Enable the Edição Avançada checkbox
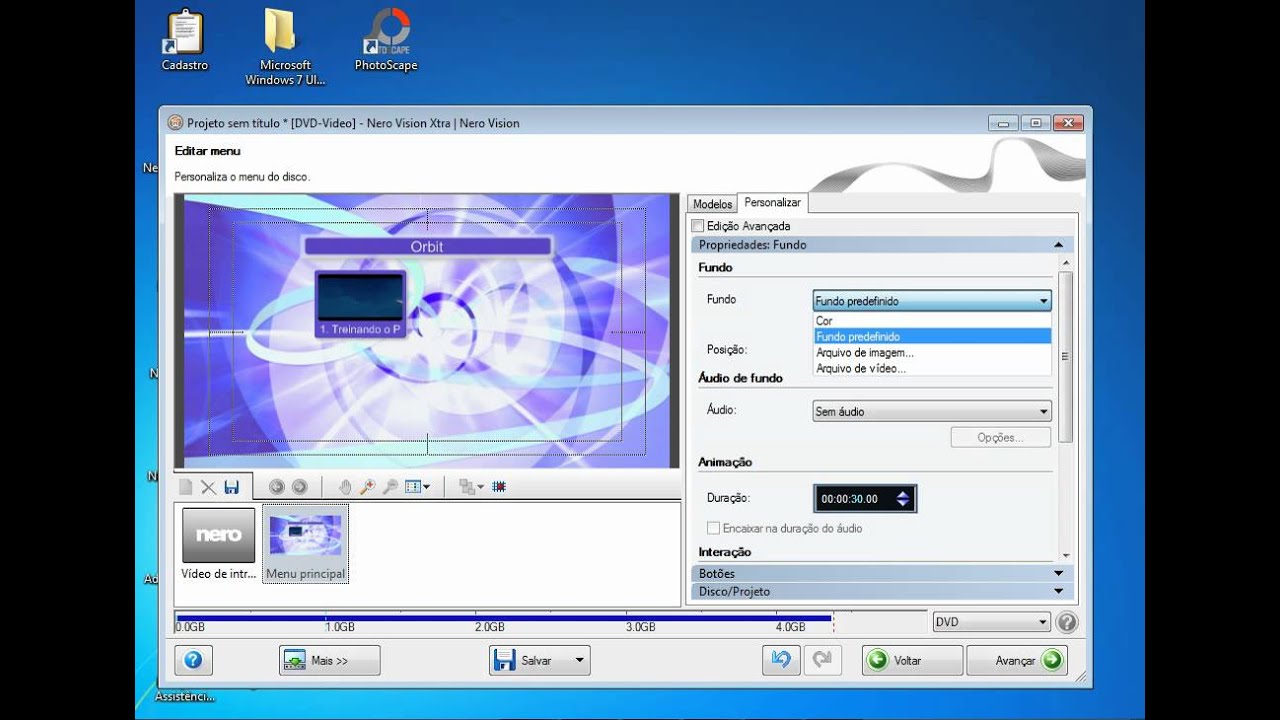 coord(698,226)
